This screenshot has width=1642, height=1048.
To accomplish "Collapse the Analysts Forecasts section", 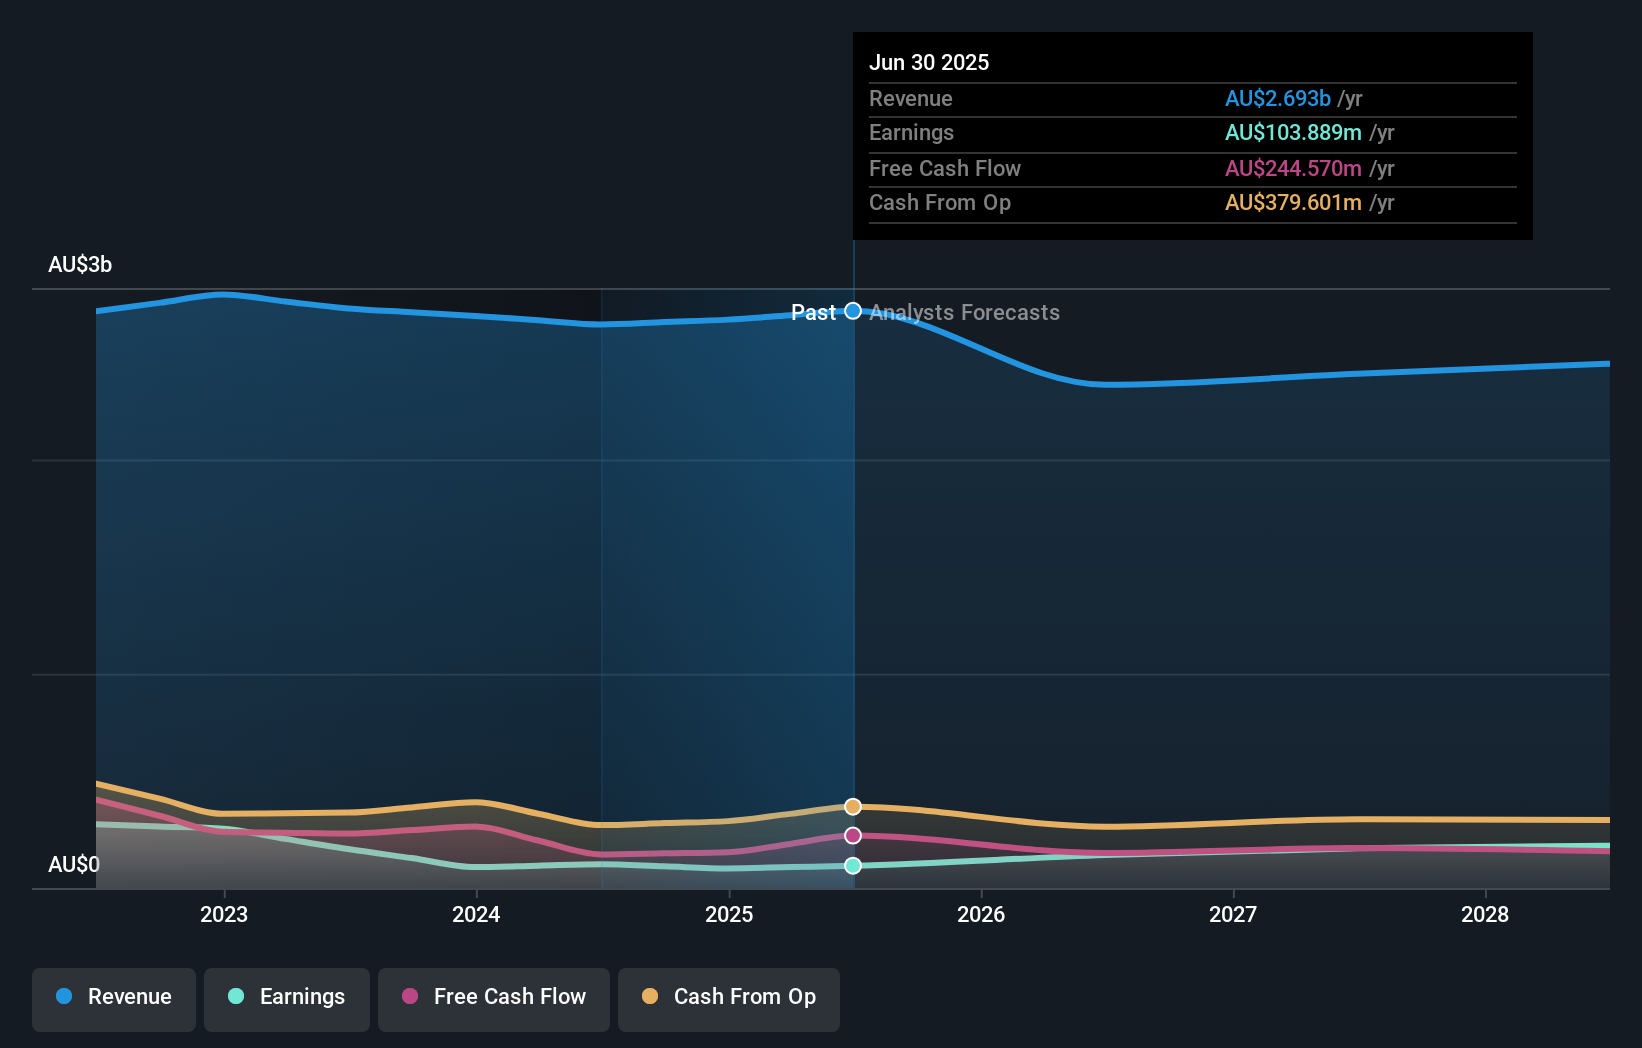I will 963,313.
